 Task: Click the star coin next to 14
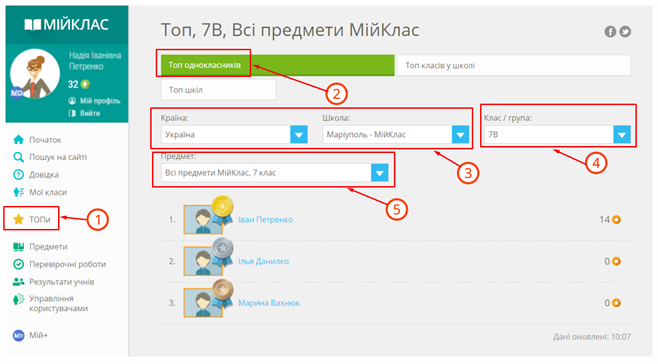[x=616, y=220]
